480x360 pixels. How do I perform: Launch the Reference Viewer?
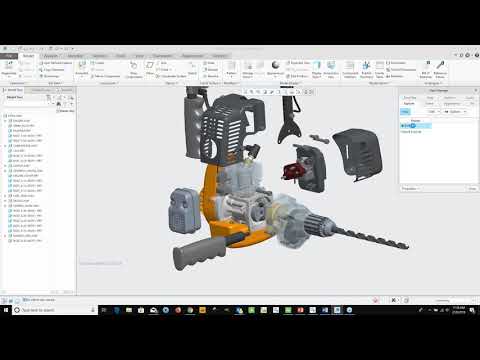(x=440, y=69)
